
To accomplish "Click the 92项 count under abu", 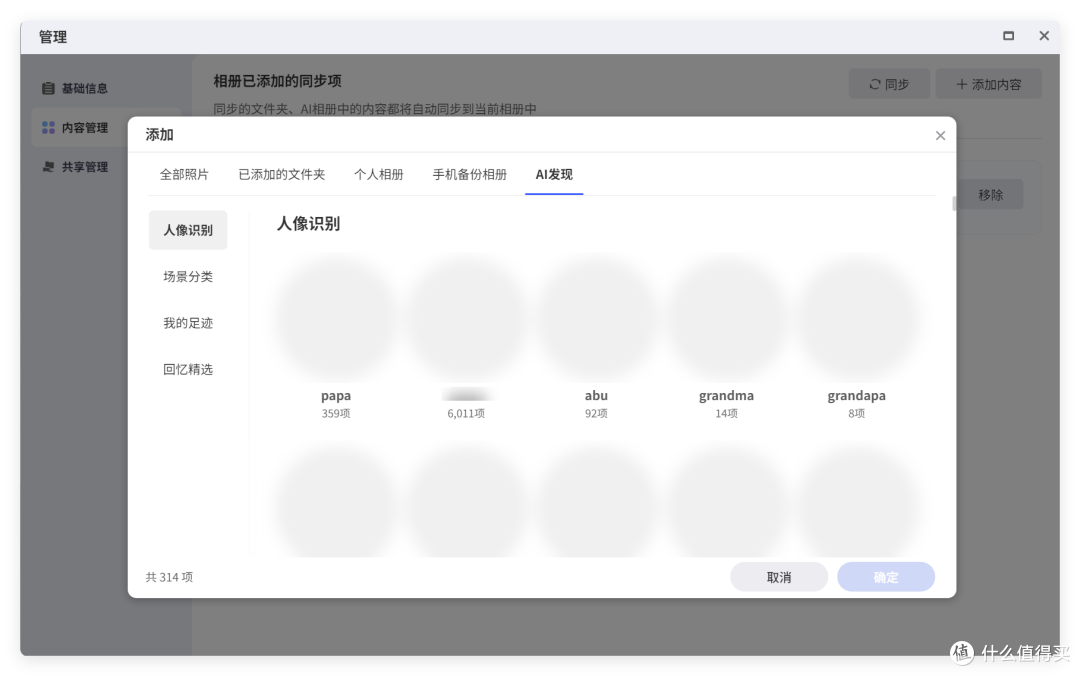I will (x=596, y=413).
